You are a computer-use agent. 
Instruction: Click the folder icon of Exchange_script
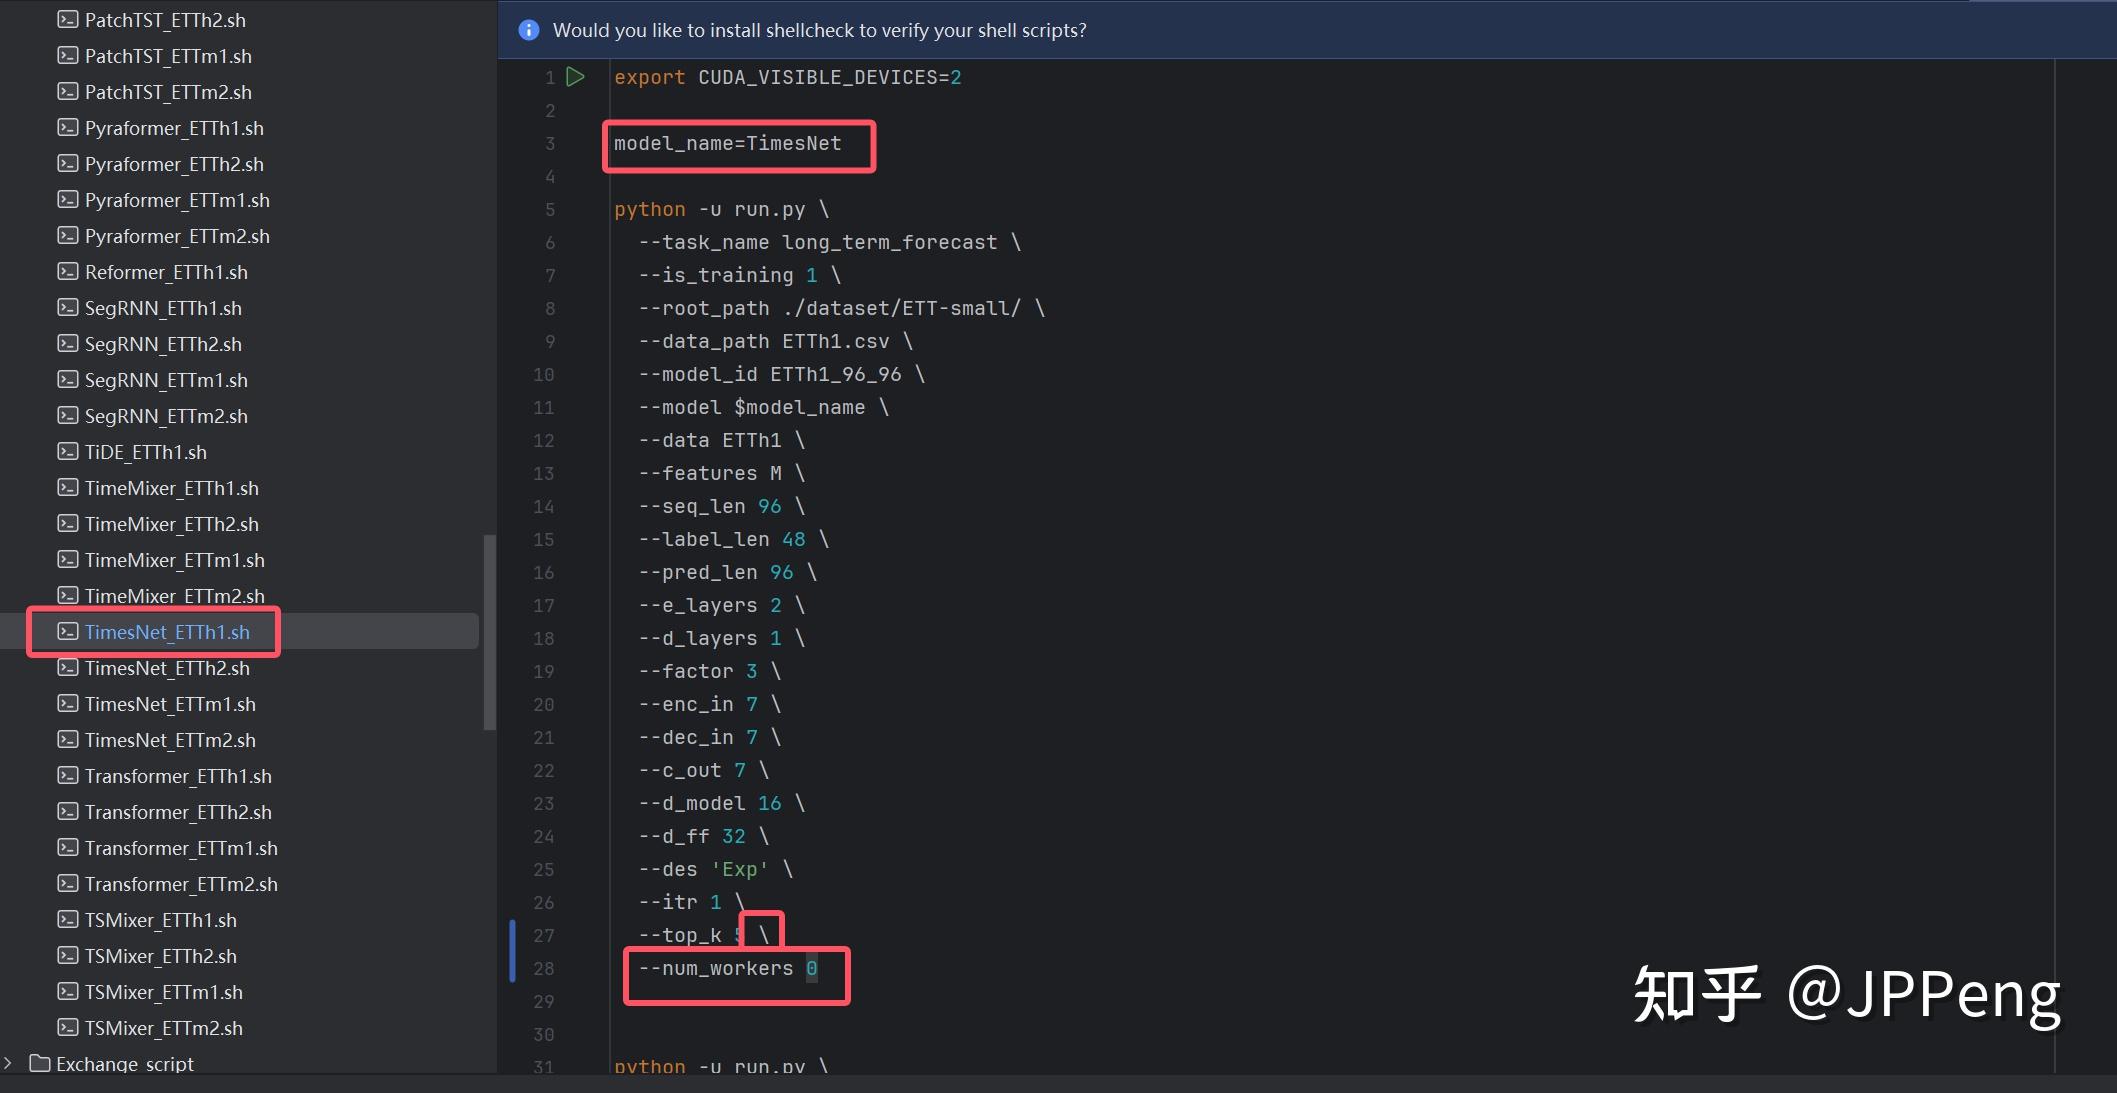40,1063
